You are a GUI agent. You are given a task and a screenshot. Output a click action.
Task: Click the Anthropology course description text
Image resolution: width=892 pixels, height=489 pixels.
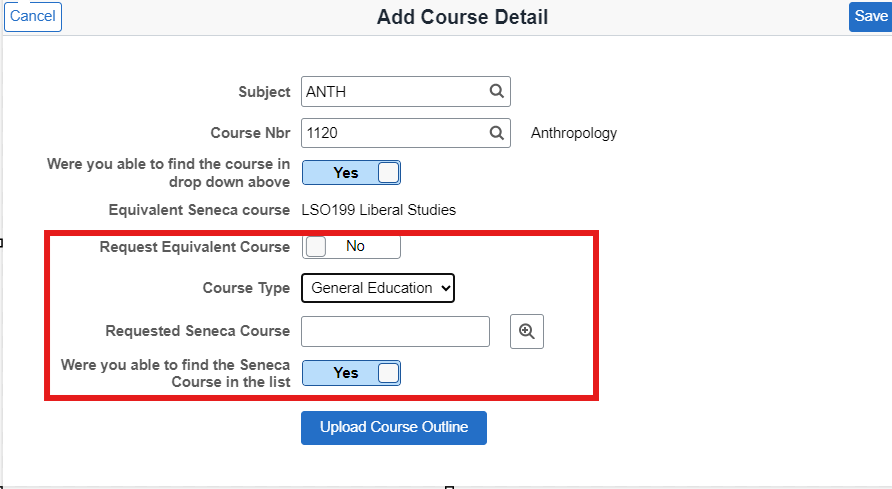574,133
